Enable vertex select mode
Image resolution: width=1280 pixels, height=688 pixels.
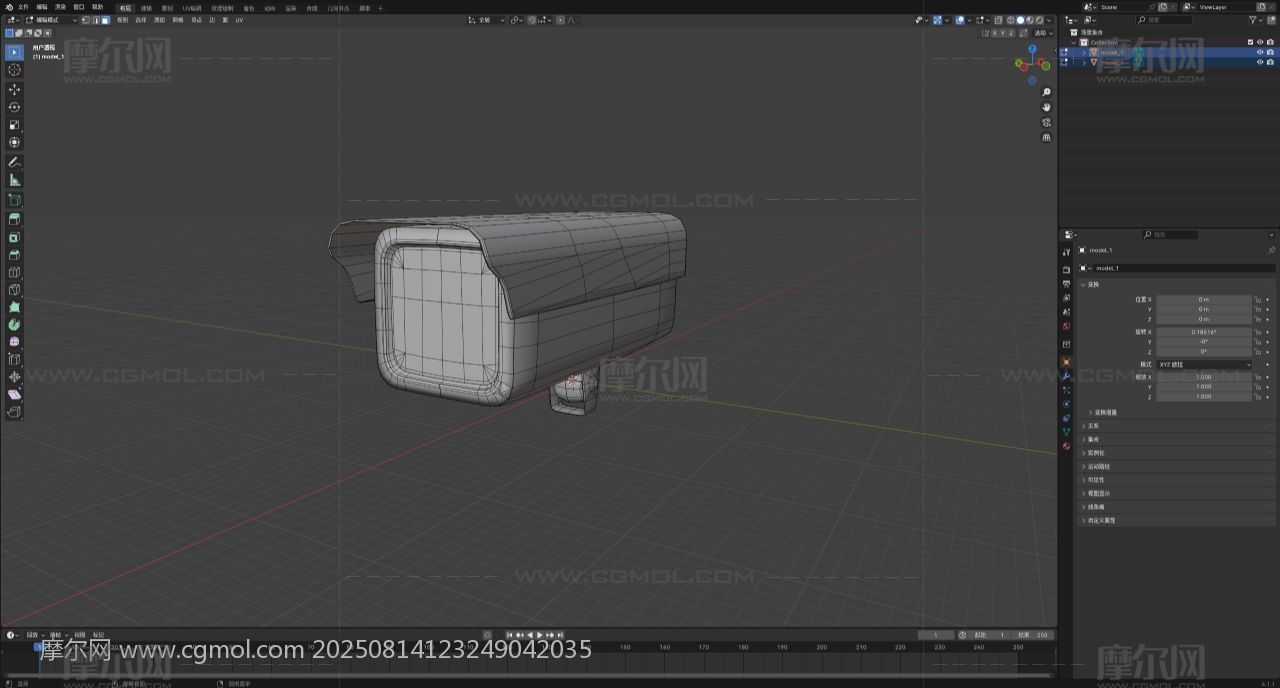(85, 20)
